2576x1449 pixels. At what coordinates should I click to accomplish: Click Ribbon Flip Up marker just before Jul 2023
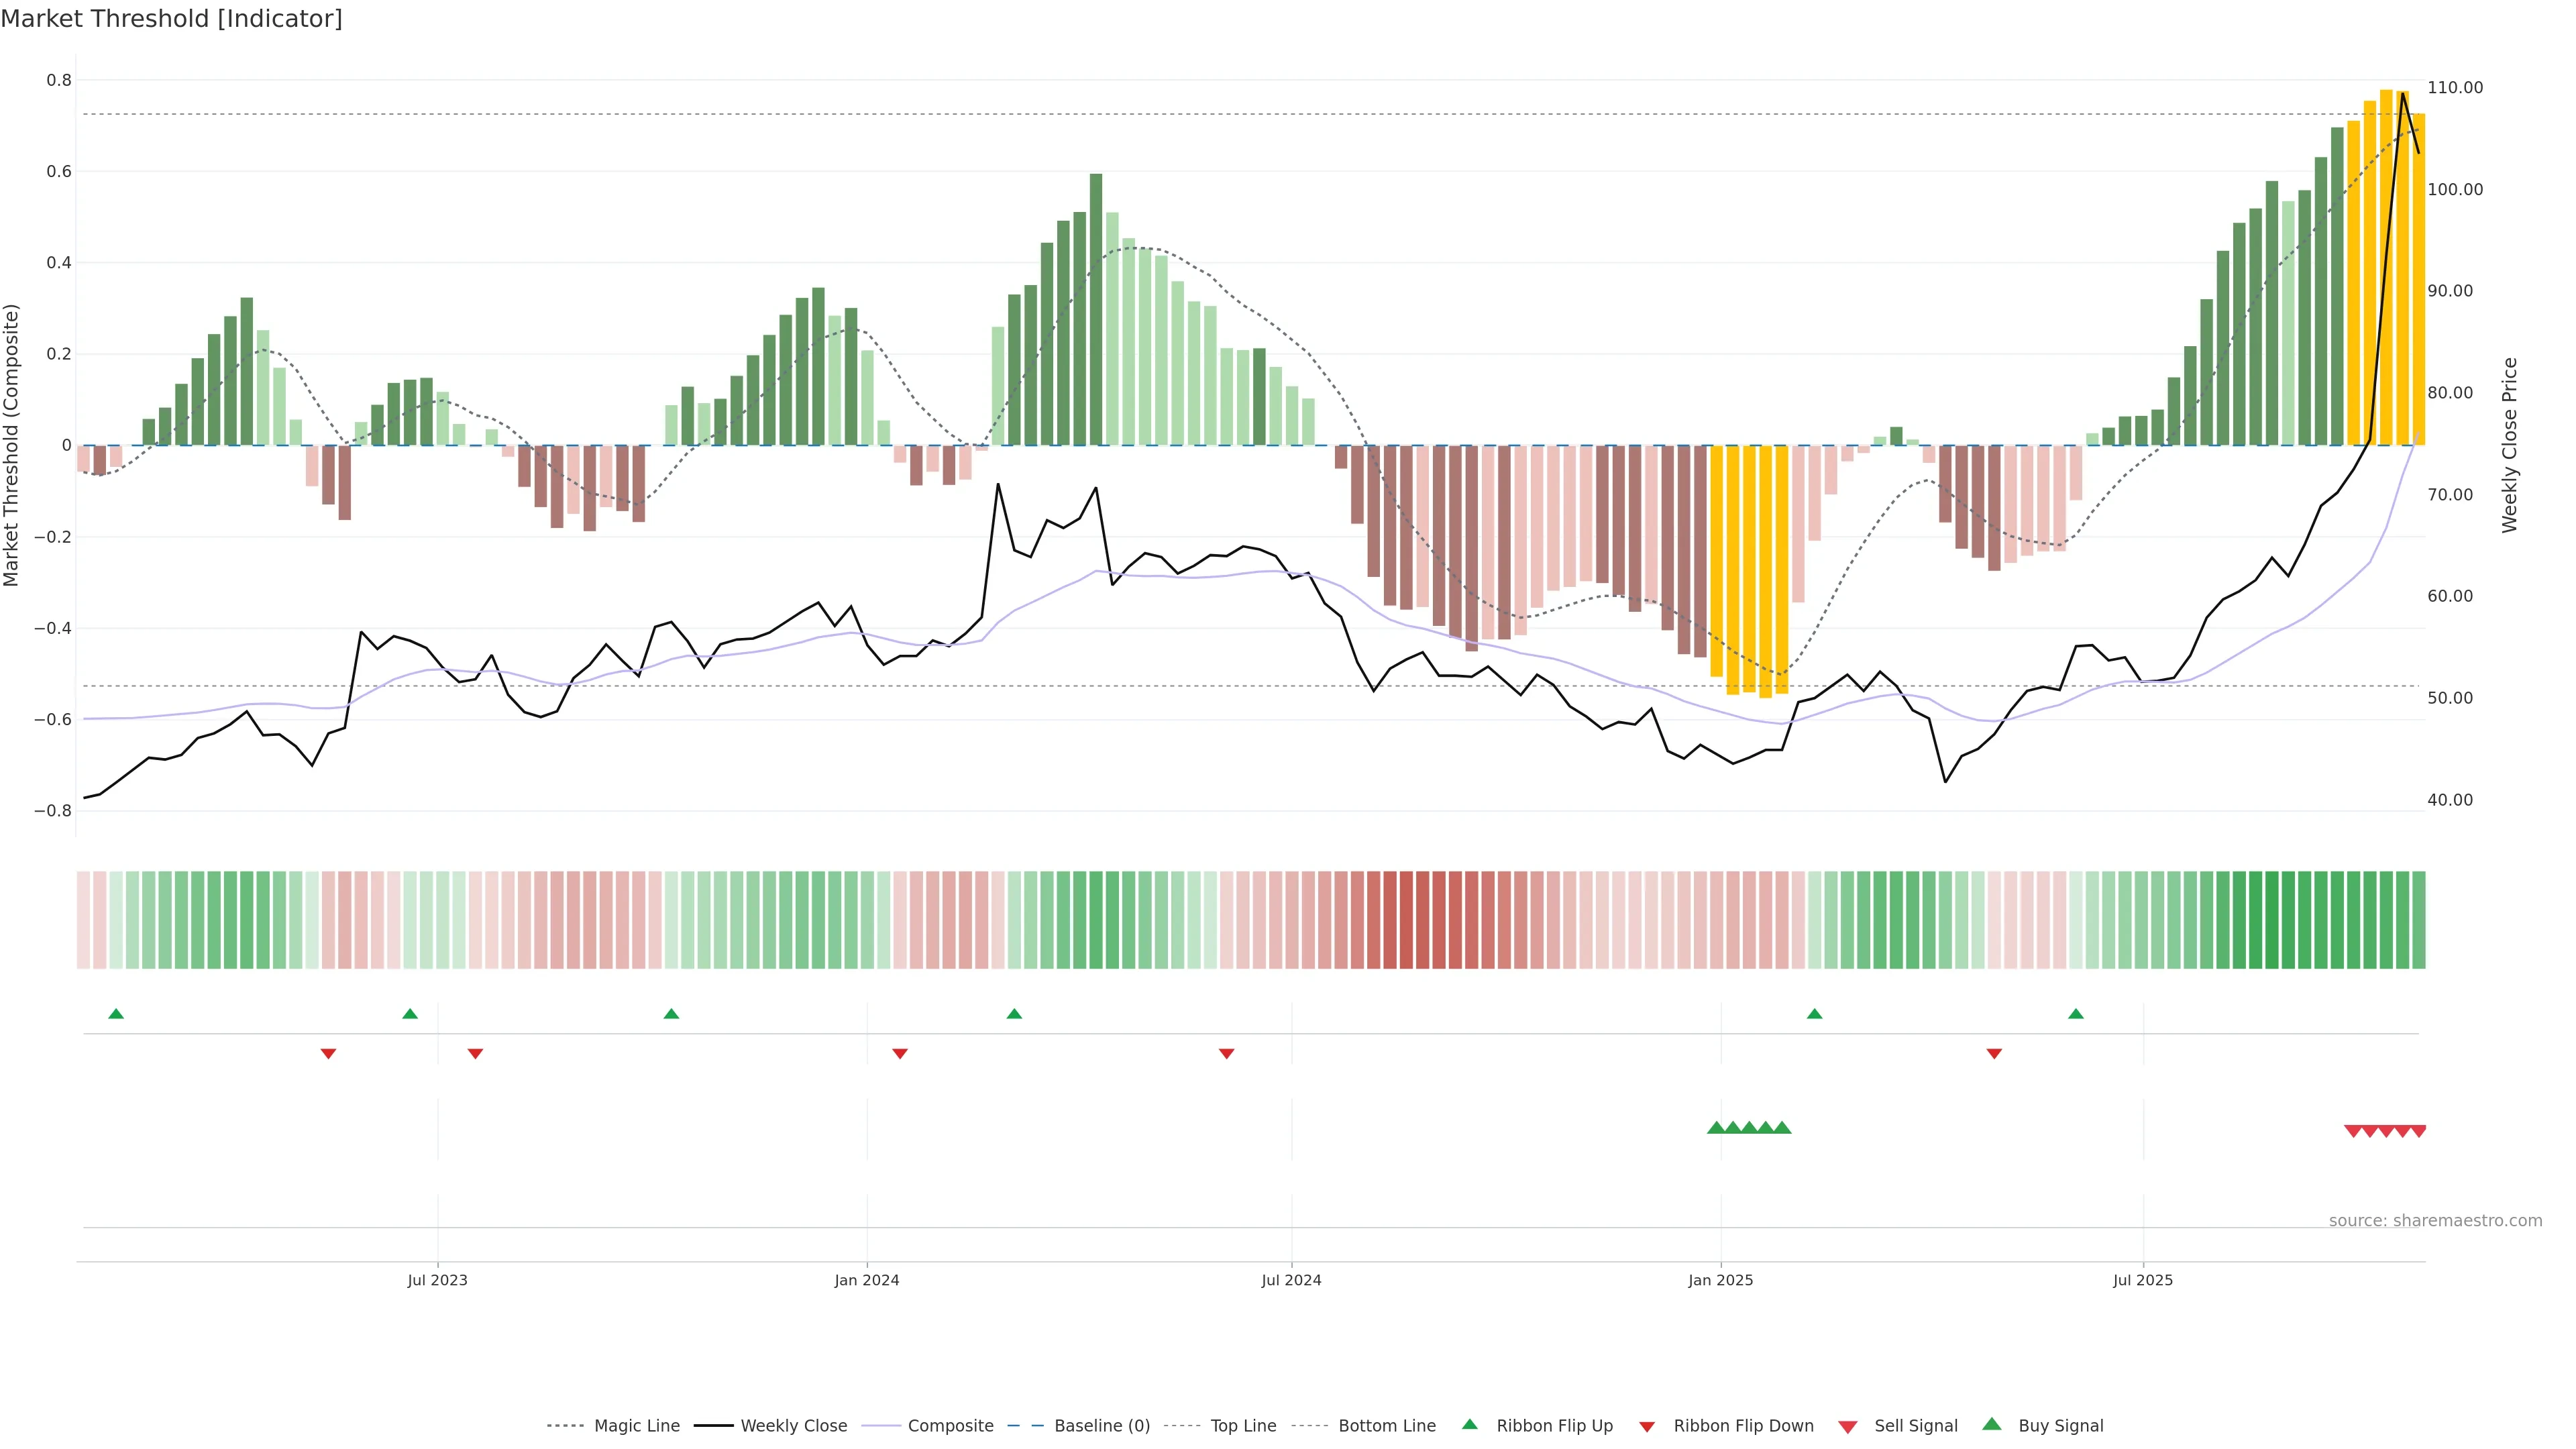click(410, 1014)
